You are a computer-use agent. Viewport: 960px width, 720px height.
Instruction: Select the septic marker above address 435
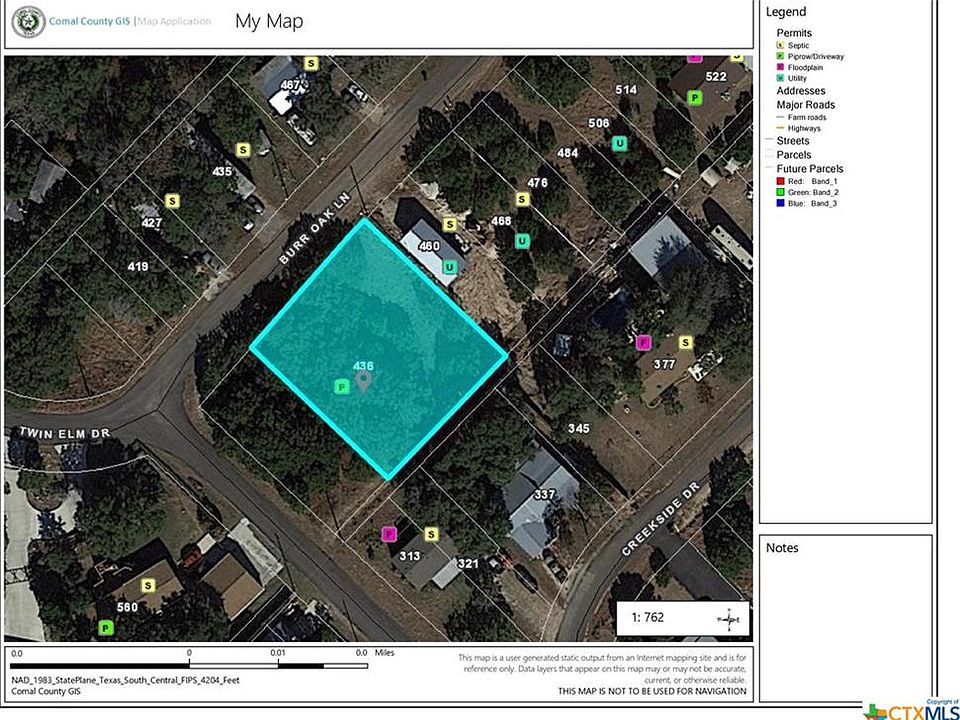pos(244,150)
